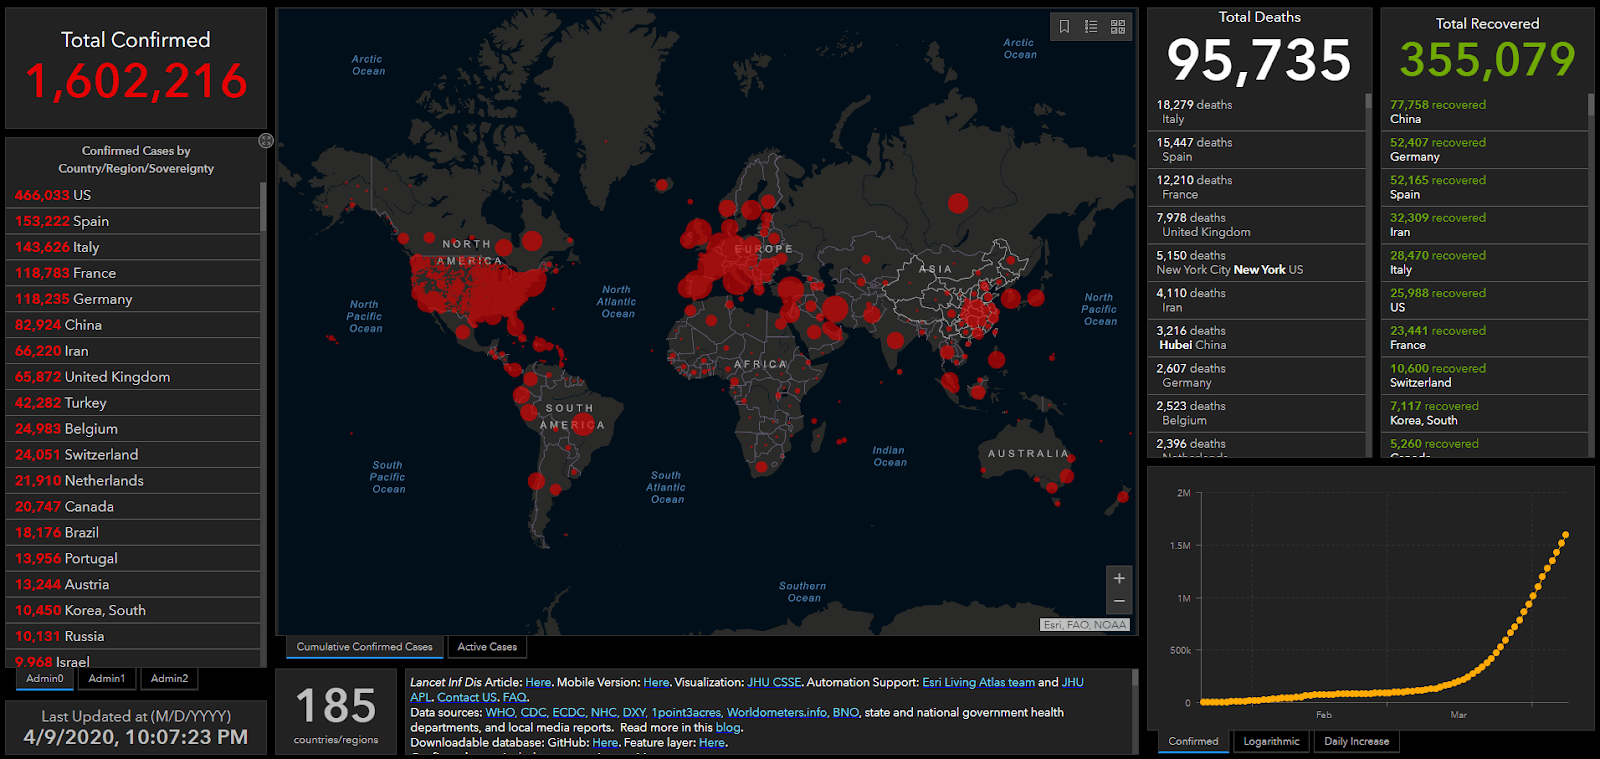Open the 1point3acres data source link
This screenshot has height=759, width=1600.
point(686,713)
